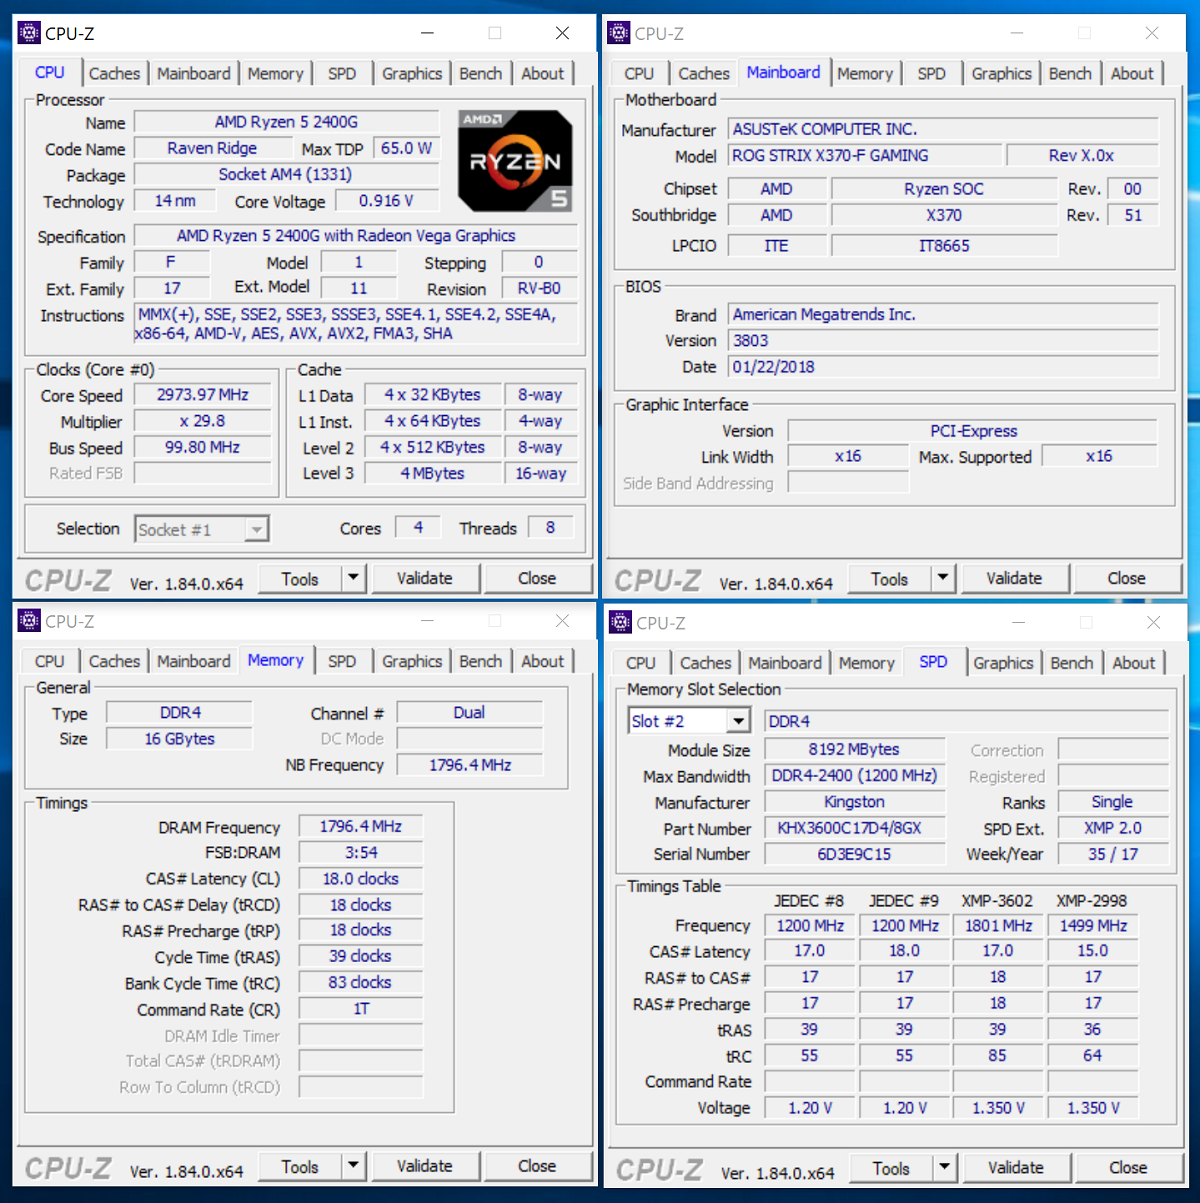1200x1203 pixels.
Task: Open the Memory tab in the Mainboard window
Action: pyautogui.click(x=866, y=72)
